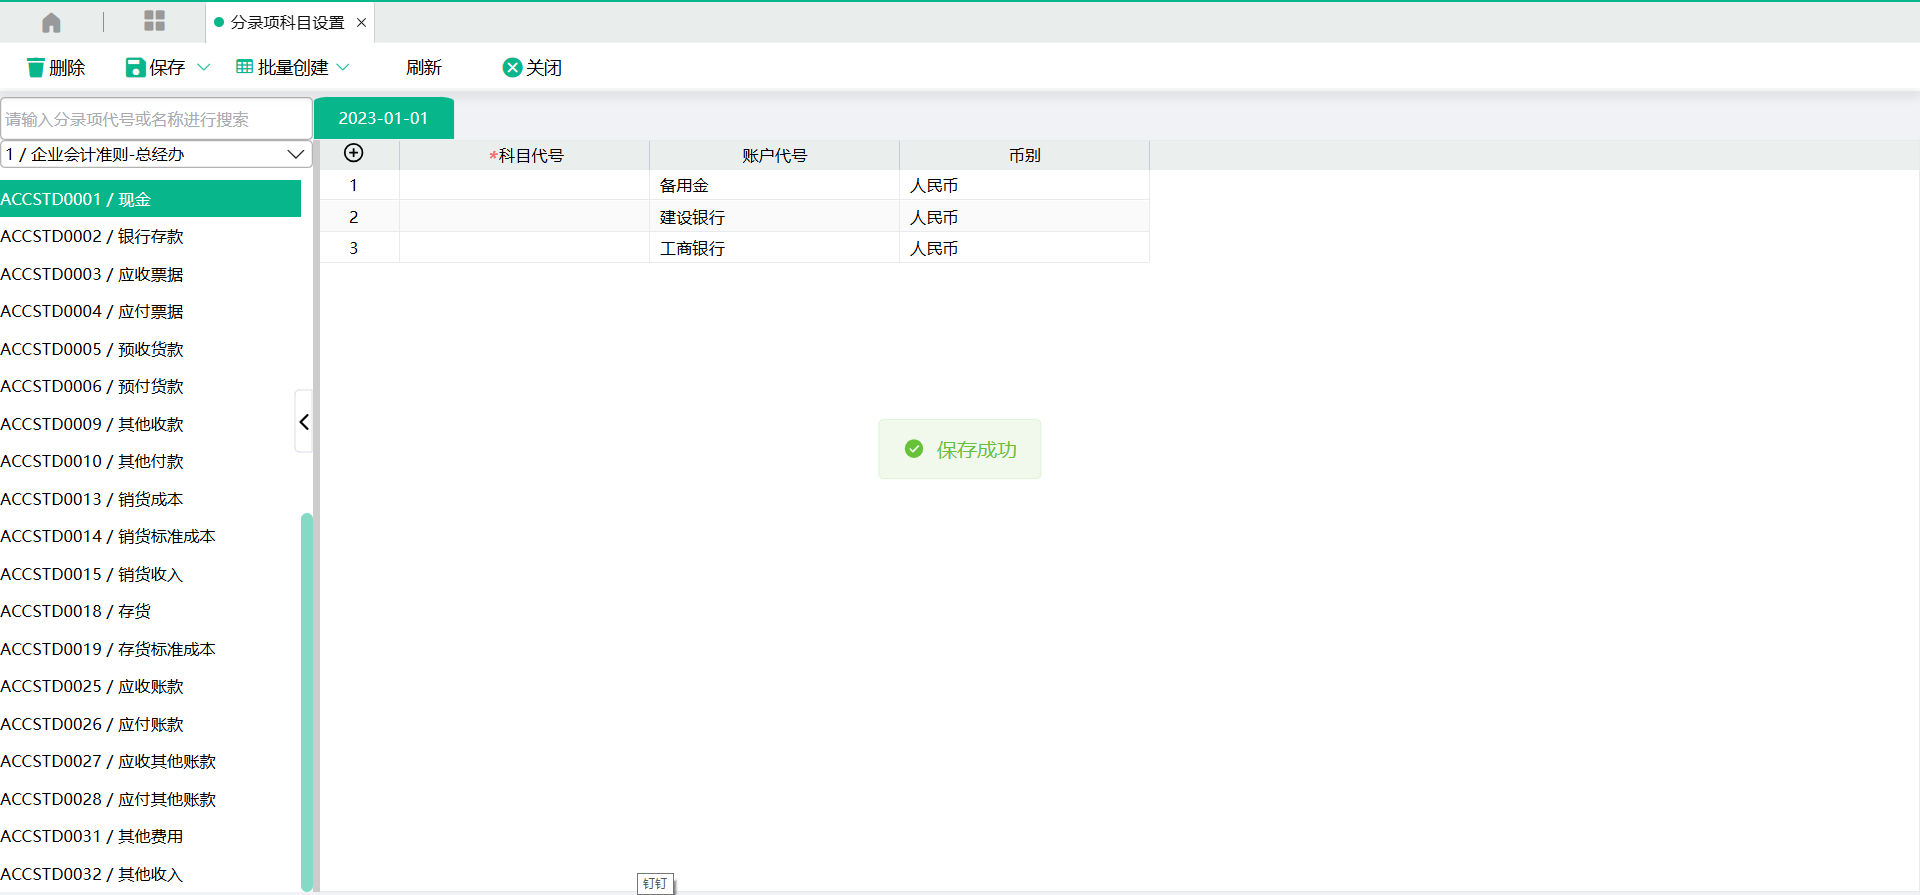
Task: Focus the 分录项 search input field
Action: (x=156, y=119)
